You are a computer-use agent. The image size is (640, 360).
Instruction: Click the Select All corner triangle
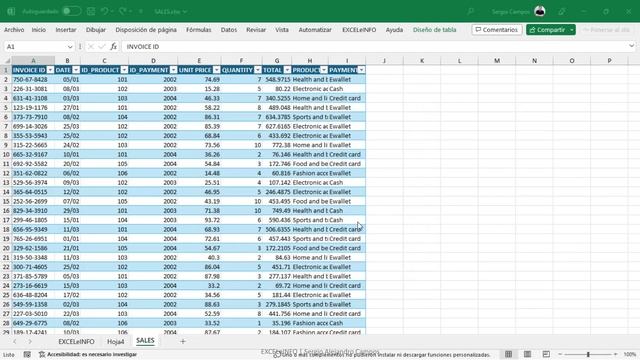[x=7, y=61]
